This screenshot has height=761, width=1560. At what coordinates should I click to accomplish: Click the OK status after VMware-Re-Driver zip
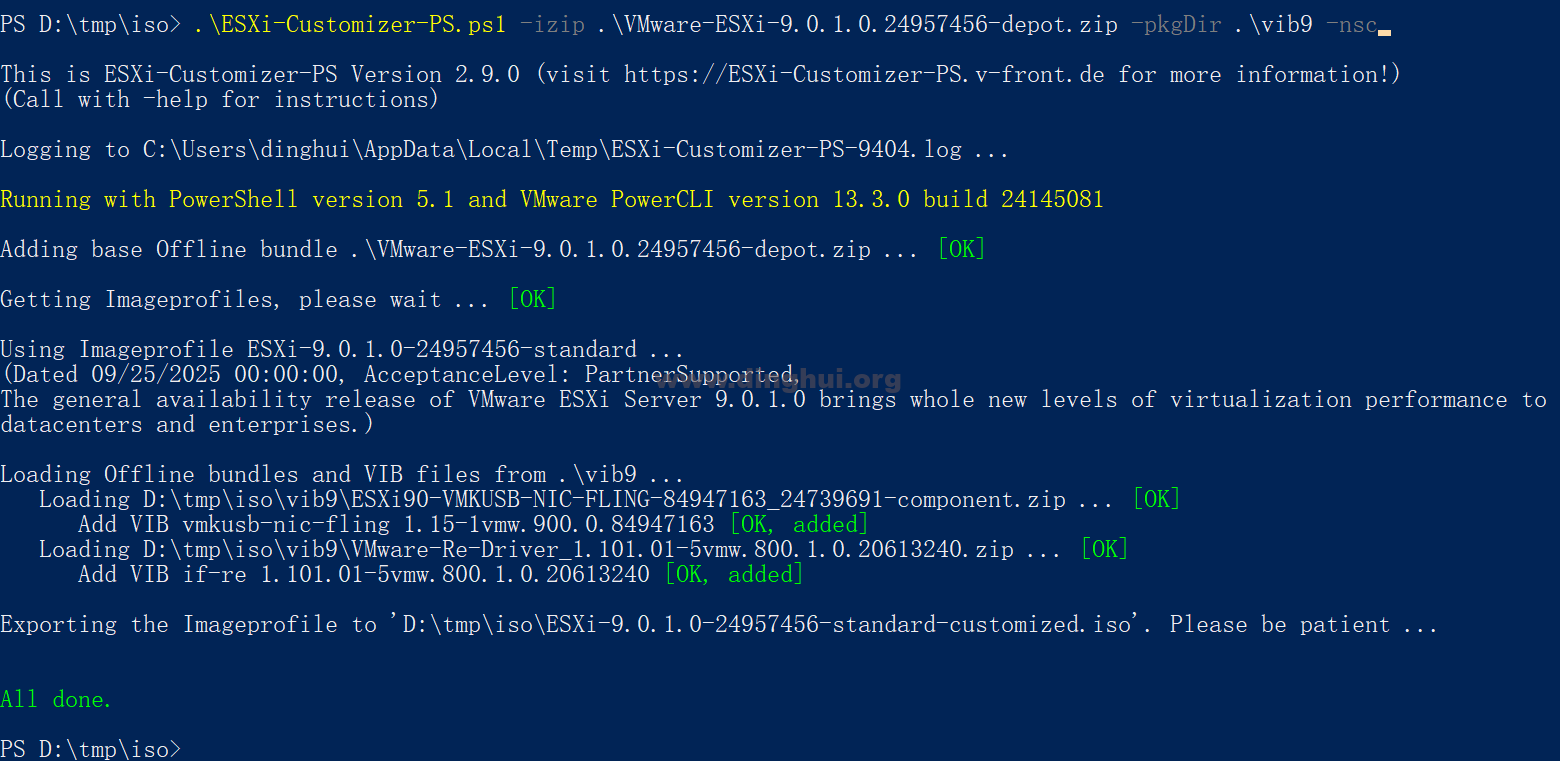tap(1104, 550)
